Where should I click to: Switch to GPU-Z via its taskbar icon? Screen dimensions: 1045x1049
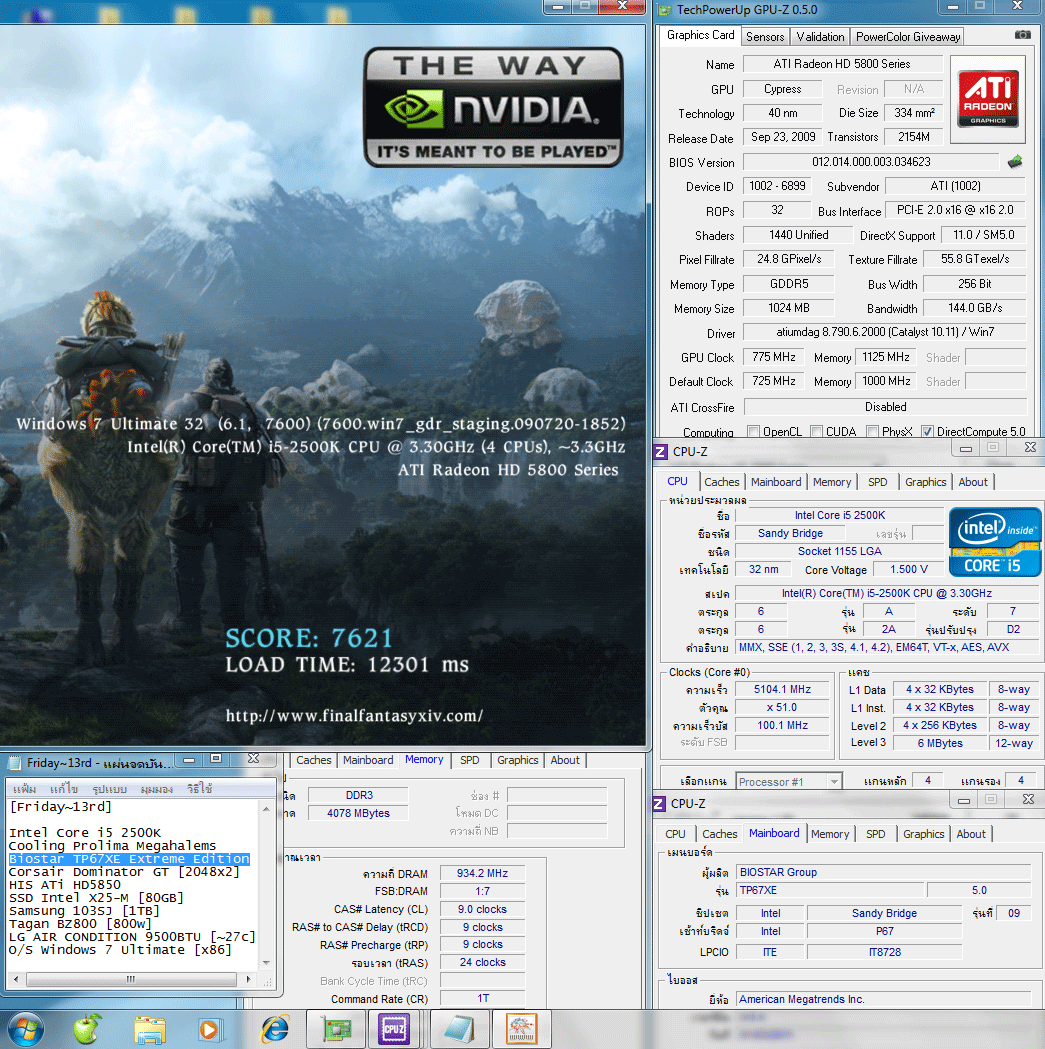pos(337,1029)
